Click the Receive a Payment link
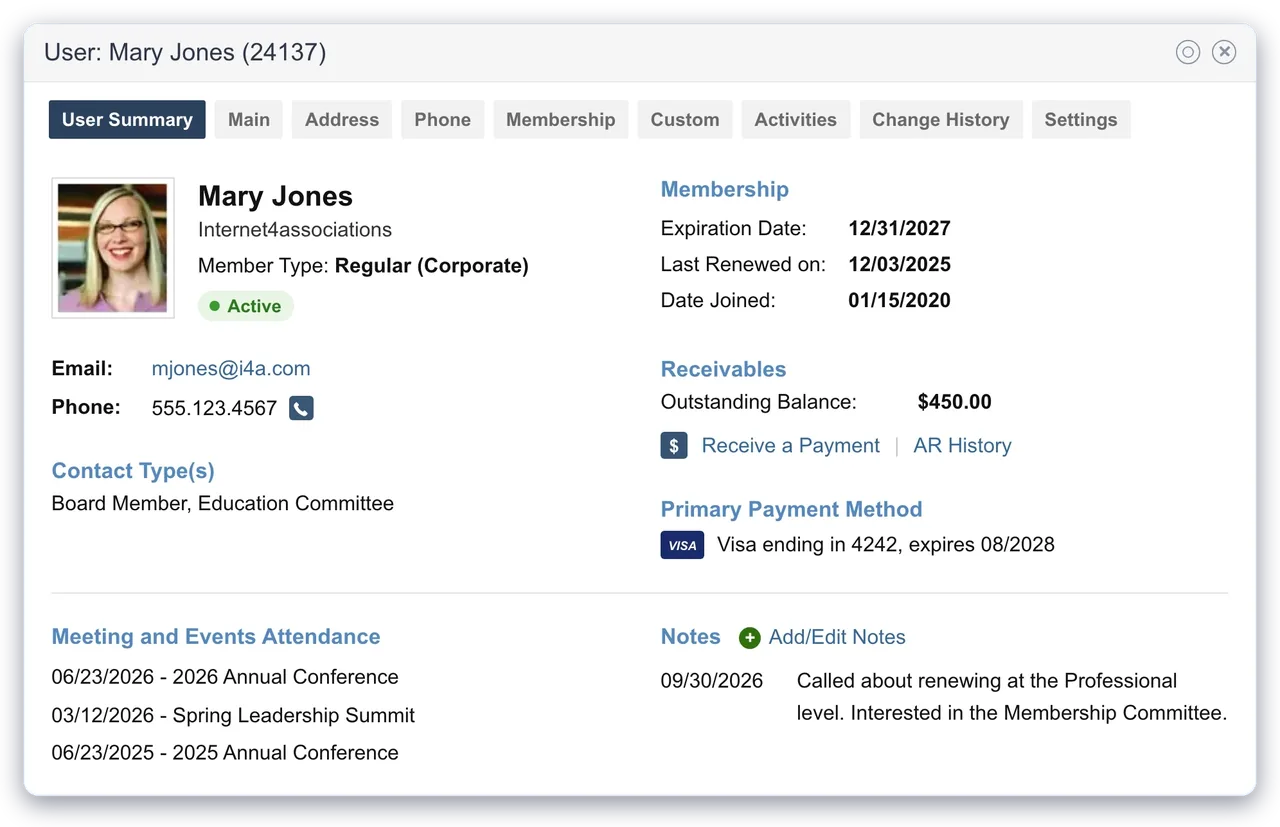The height and width of the screenshot is (827, 1280). point(791,446)
